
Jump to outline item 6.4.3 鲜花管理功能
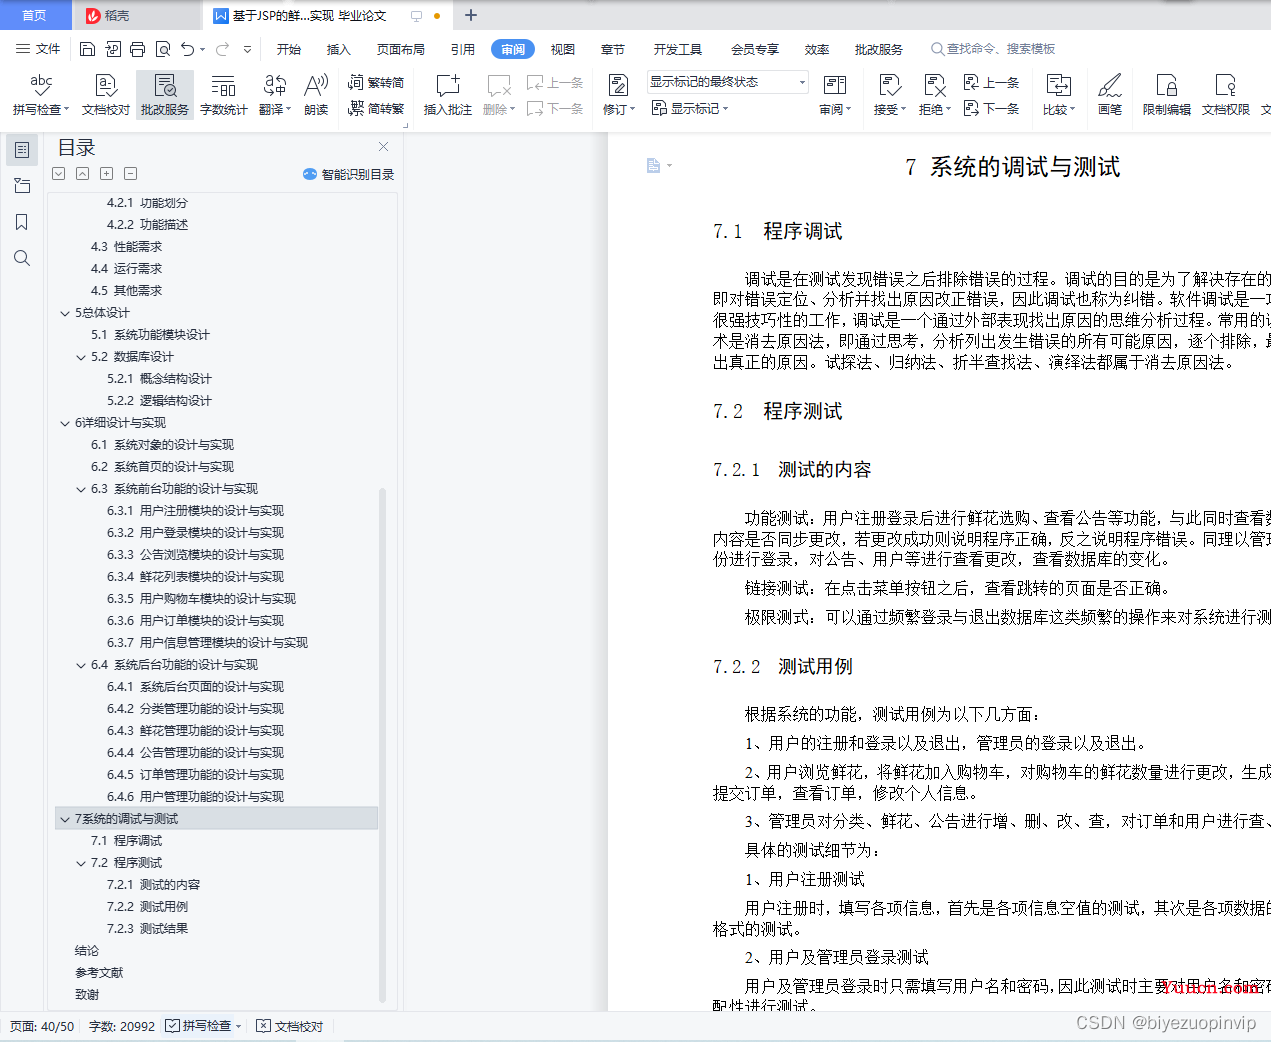tap(195, 731)
